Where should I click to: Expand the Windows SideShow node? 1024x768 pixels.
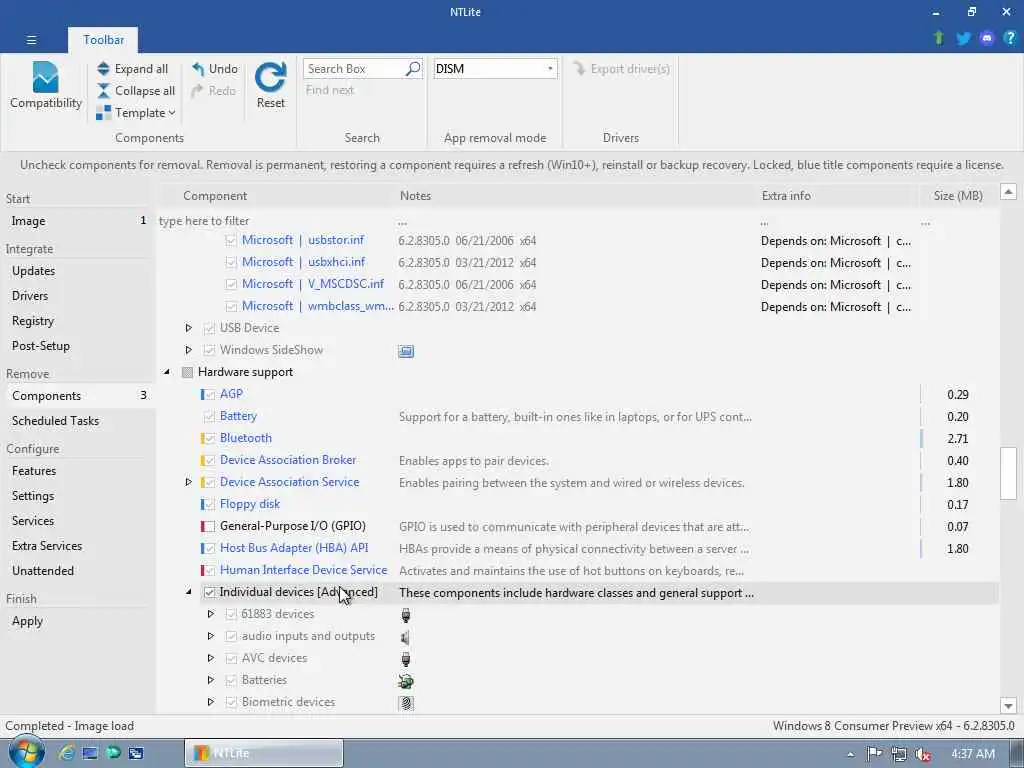pos(188,350)
